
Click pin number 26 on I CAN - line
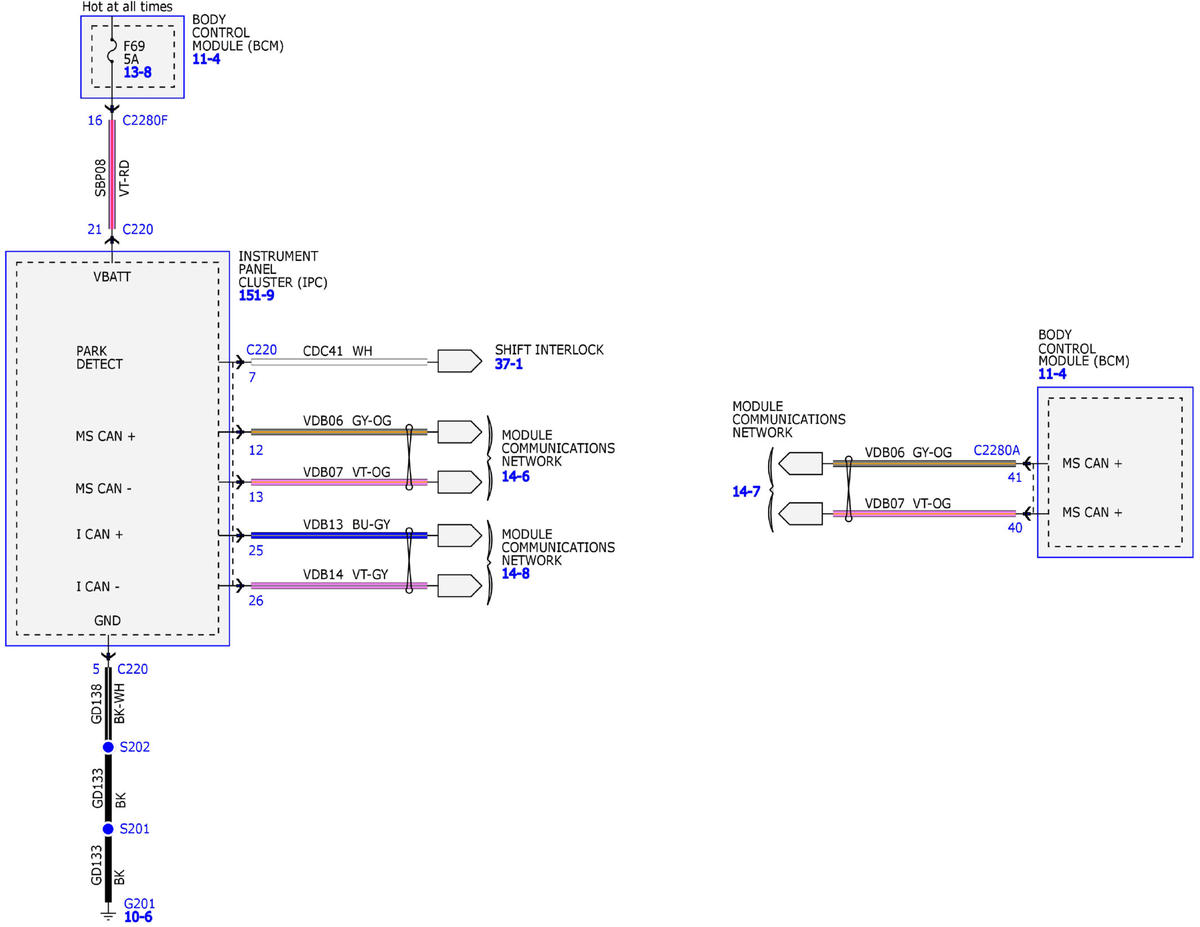(257, 601)
